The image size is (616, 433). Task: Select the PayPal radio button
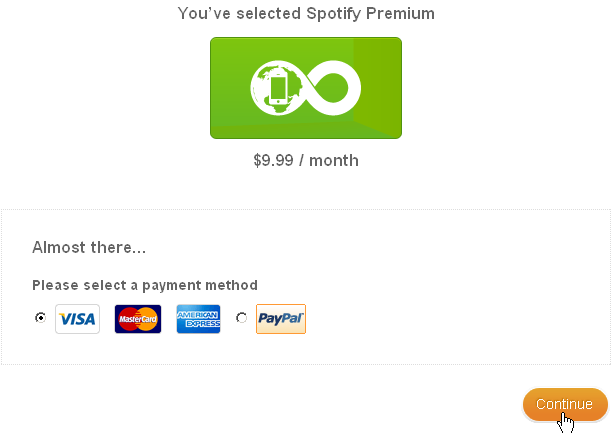click(241, 318)
